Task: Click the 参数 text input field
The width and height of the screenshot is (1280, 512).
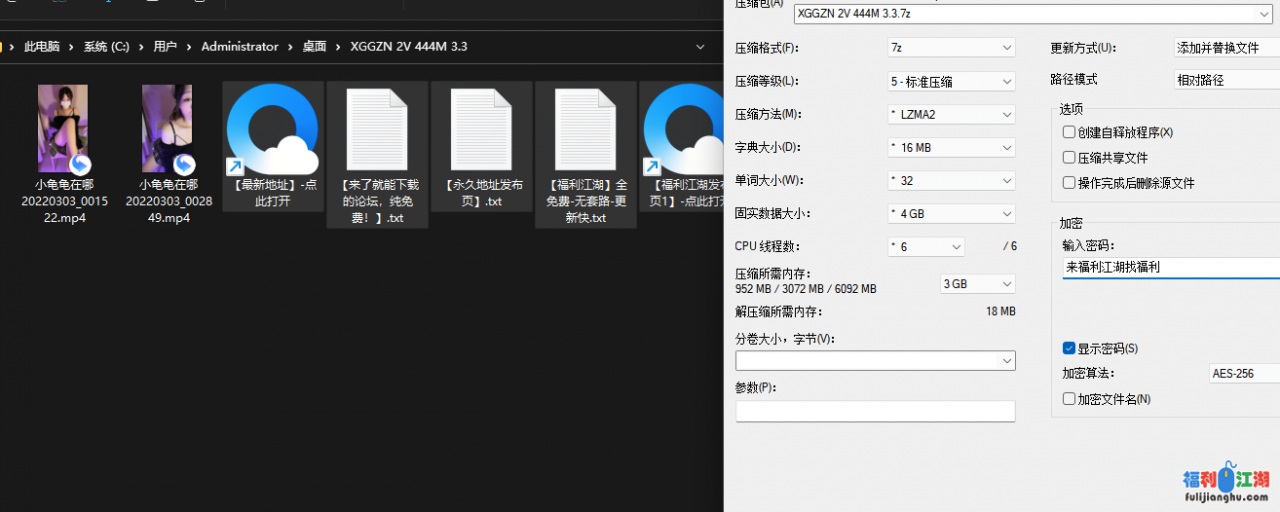Action: coord(875,411)
